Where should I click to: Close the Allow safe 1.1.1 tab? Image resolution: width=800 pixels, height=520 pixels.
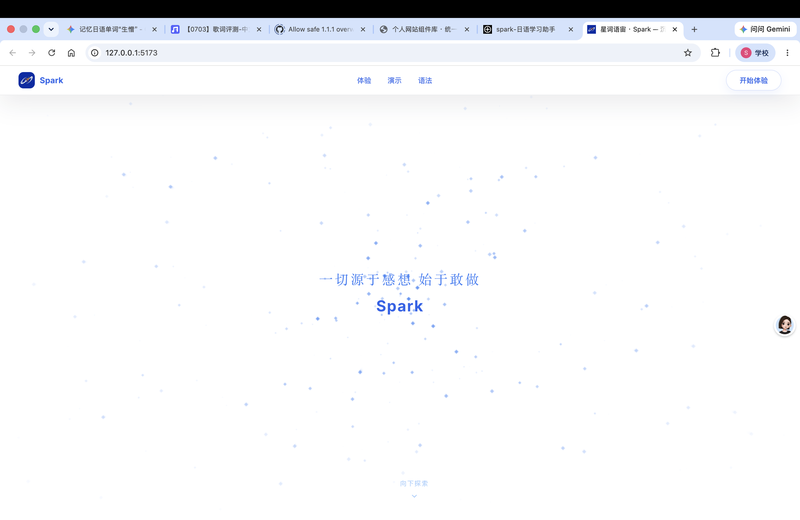click(x=363, y=30)
